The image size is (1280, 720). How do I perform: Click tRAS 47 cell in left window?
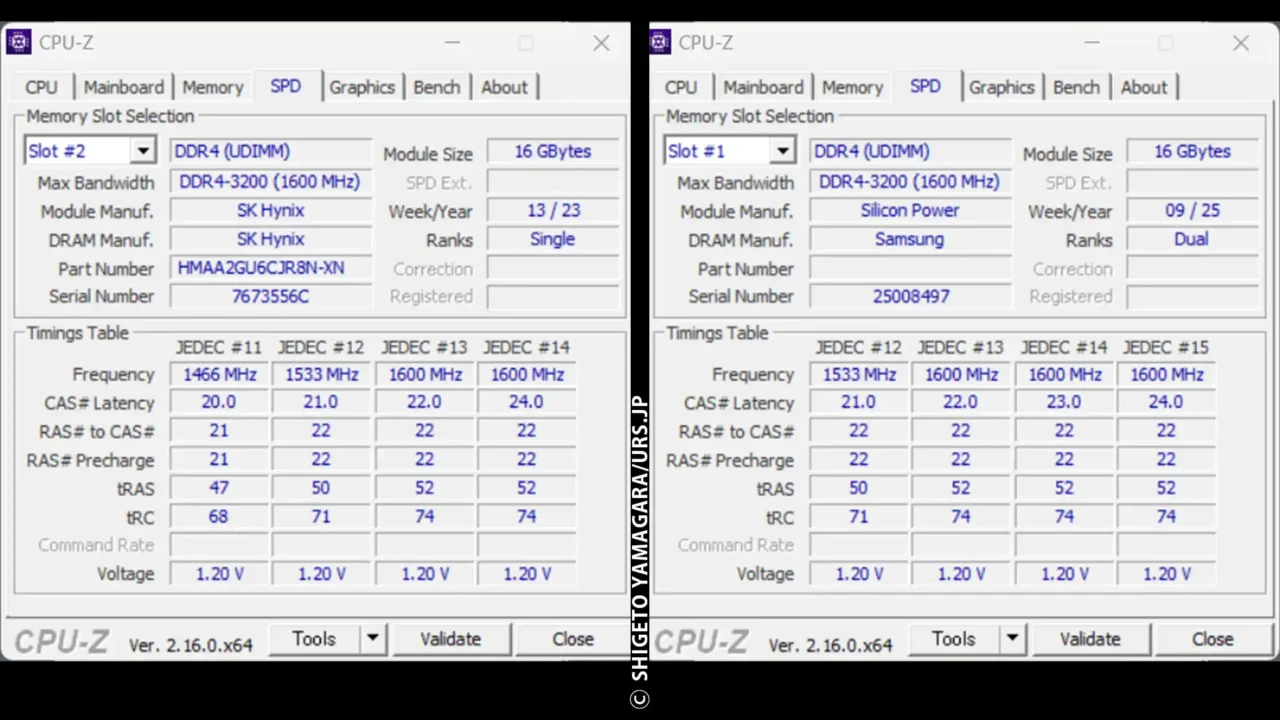[219, 488]
